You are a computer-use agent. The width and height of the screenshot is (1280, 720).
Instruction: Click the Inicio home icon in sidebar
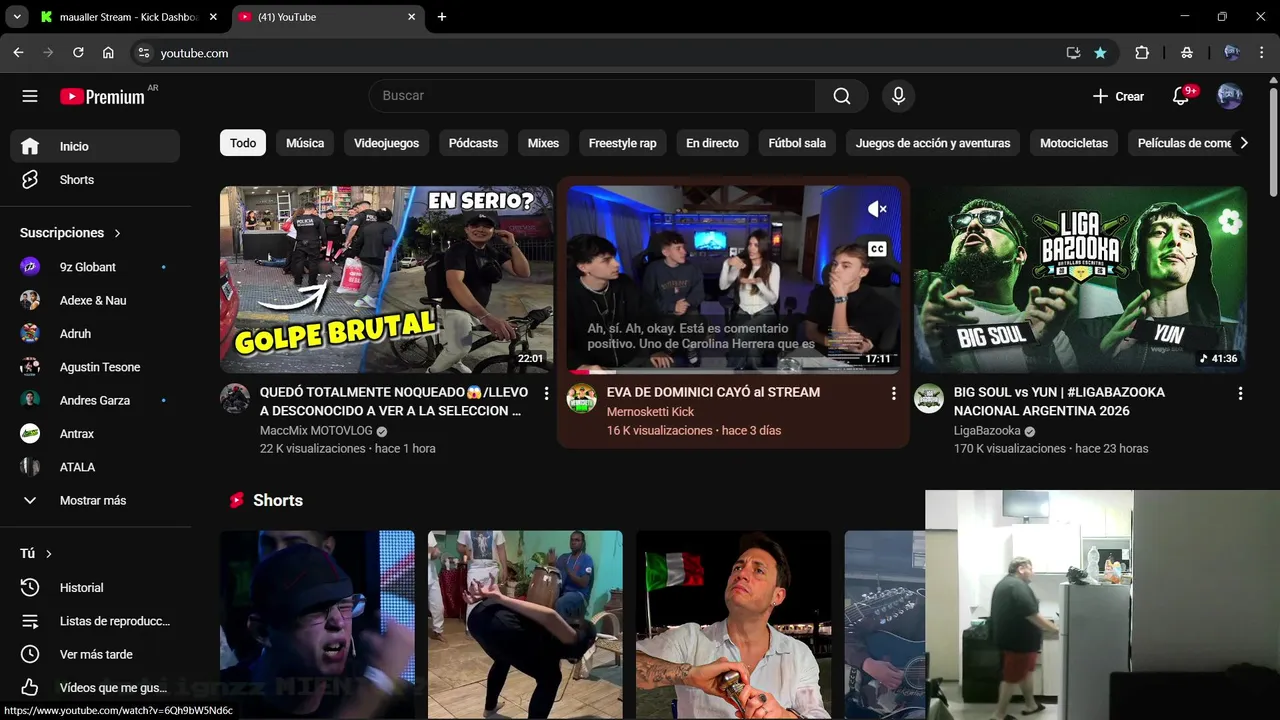click(30, 146)
